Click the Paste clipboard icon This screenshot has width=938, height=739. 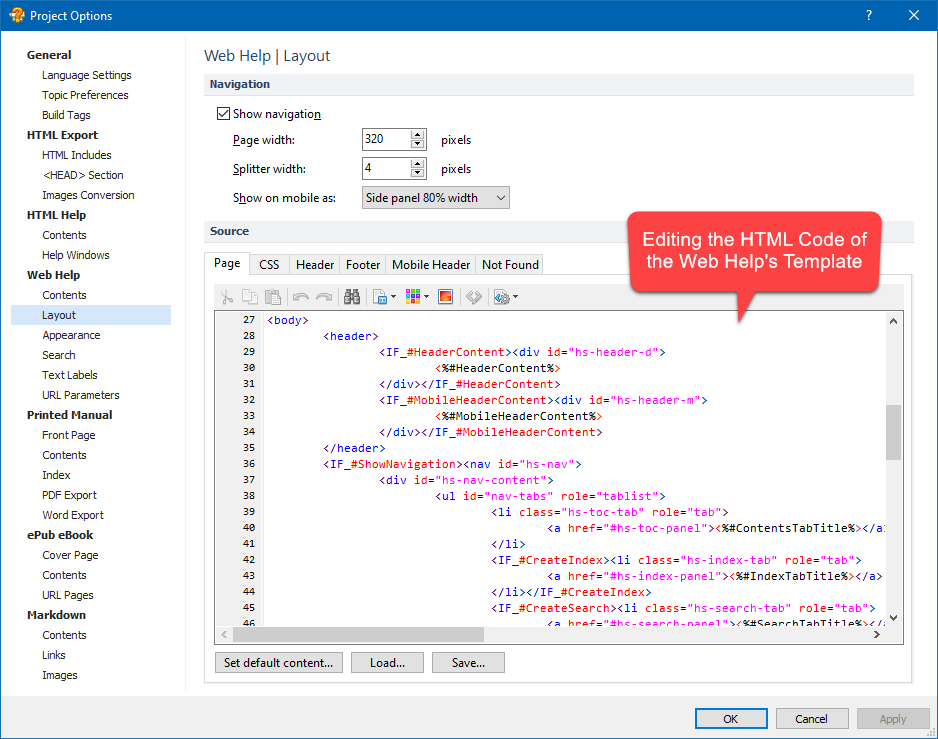tap(273, 297)
